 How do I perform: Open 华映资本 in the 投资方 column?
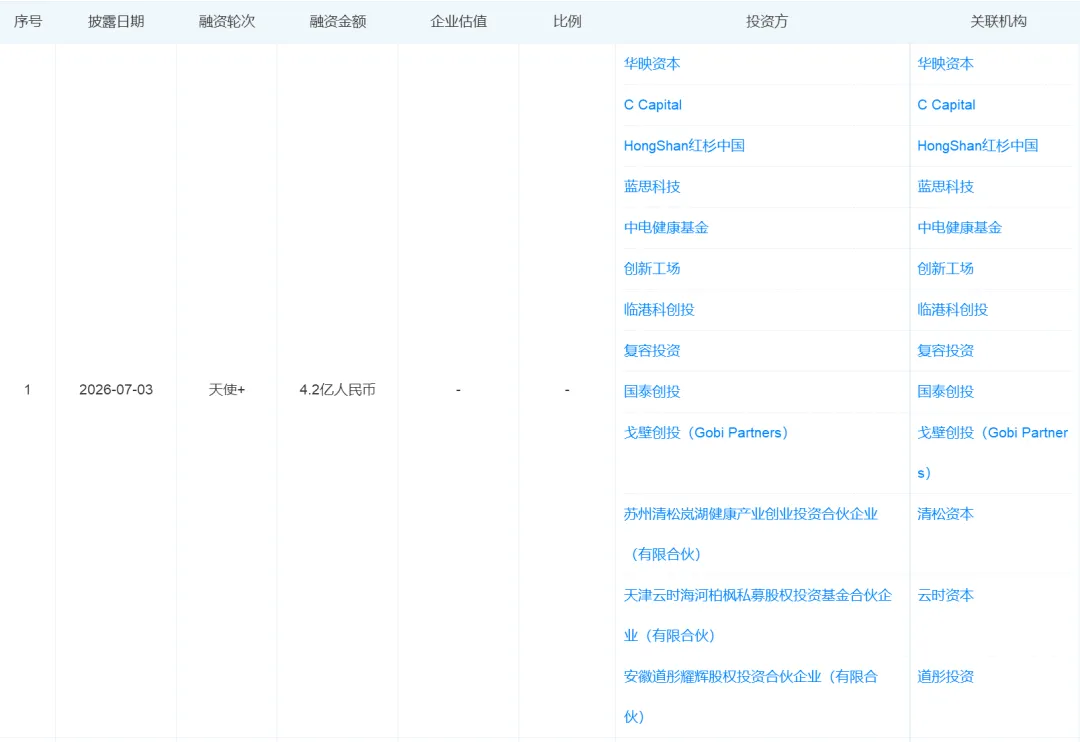pos(652,64)
